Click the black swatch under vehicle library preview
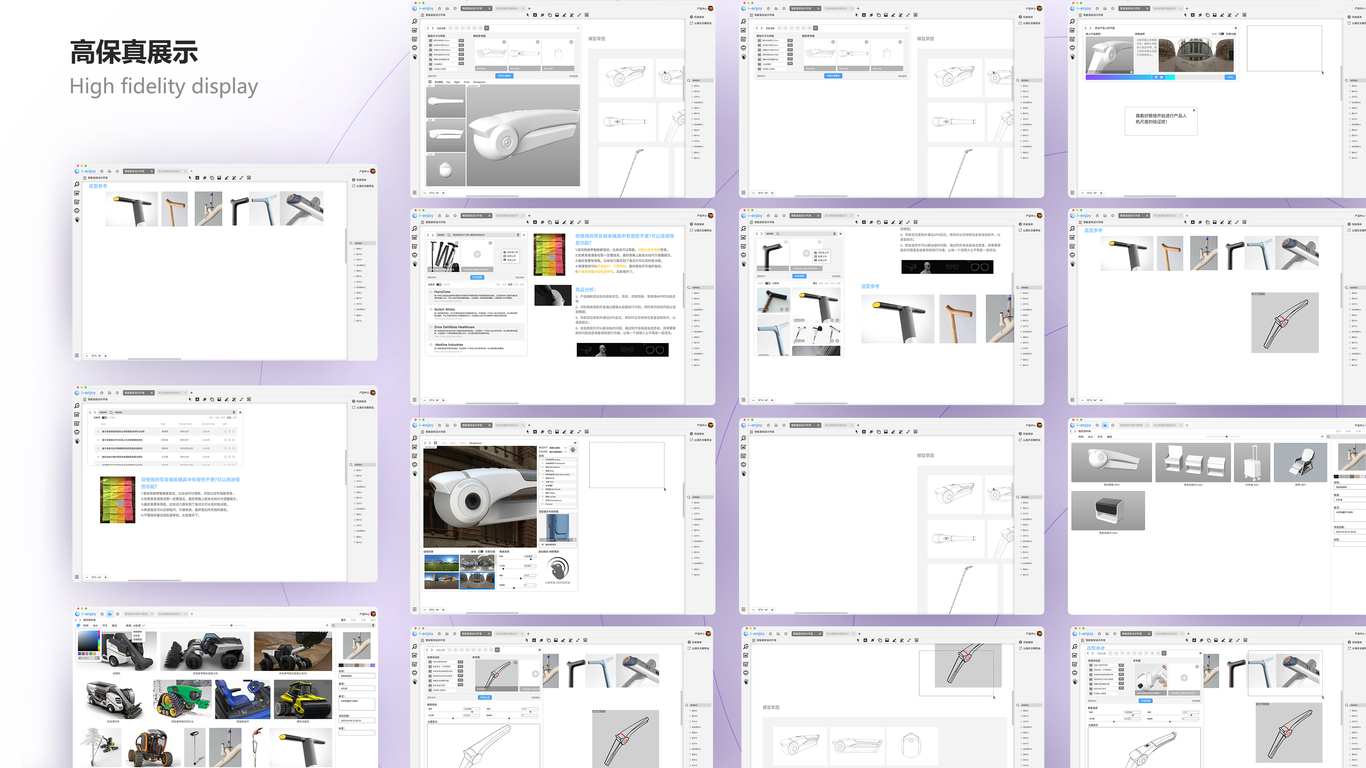This screenshot has height=768, width=1366. click(x=341, y=665)
